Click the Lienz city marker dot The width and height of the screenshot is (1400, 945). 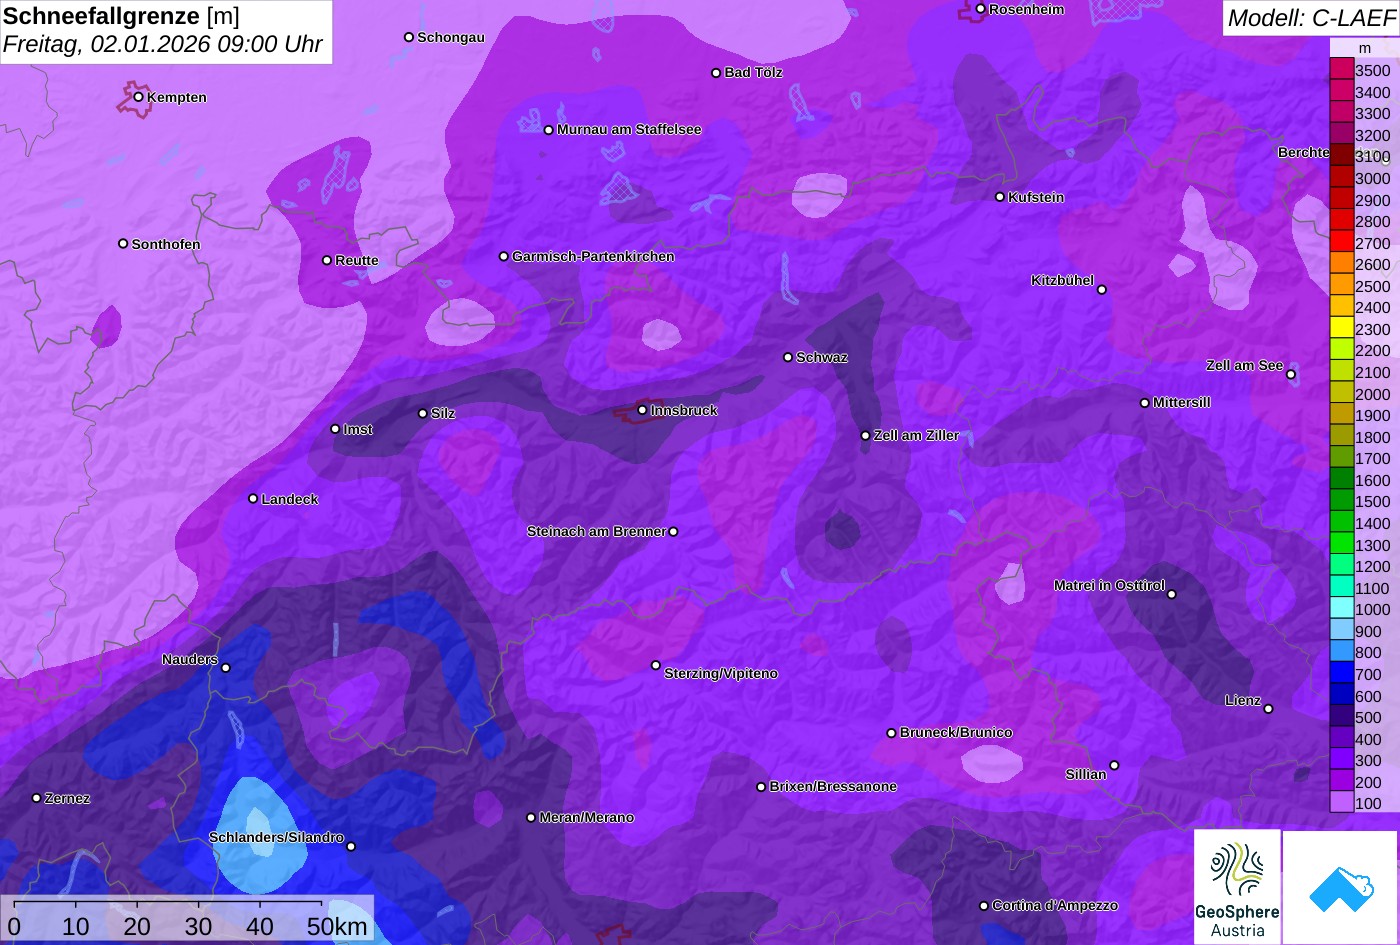click(1268, 709)
